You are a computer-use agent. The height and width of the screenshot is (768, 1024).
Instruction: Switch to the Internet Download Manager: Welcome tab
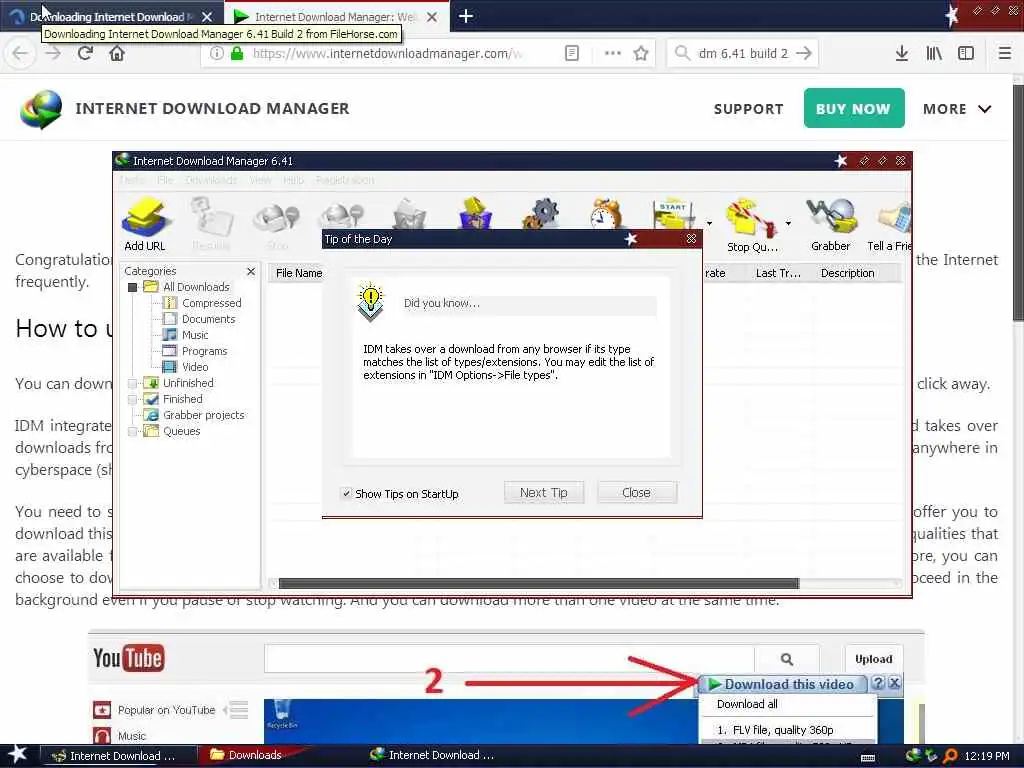[x=334, y=17]
